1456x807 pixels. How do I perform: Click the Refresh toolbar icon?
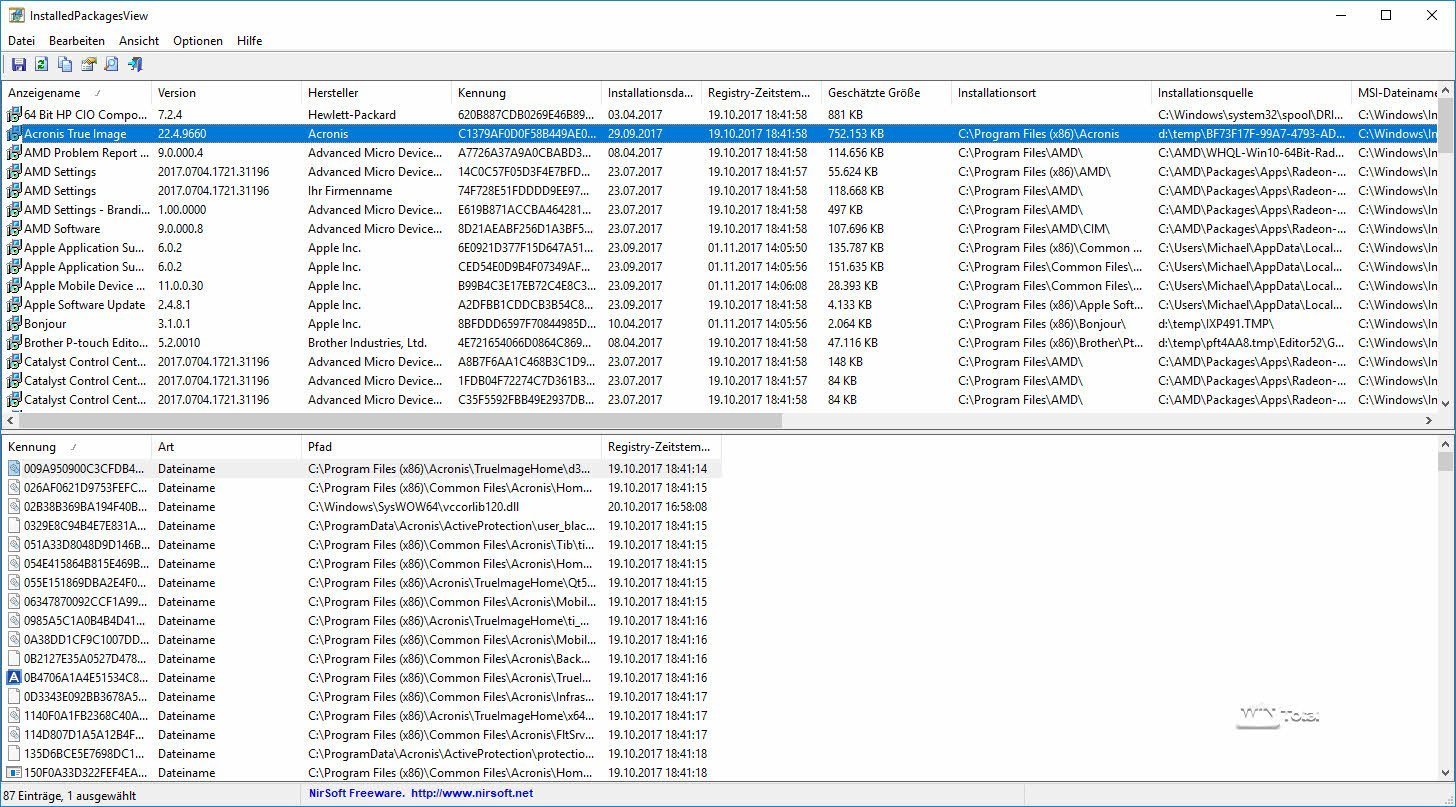click(x=41, y=65)
